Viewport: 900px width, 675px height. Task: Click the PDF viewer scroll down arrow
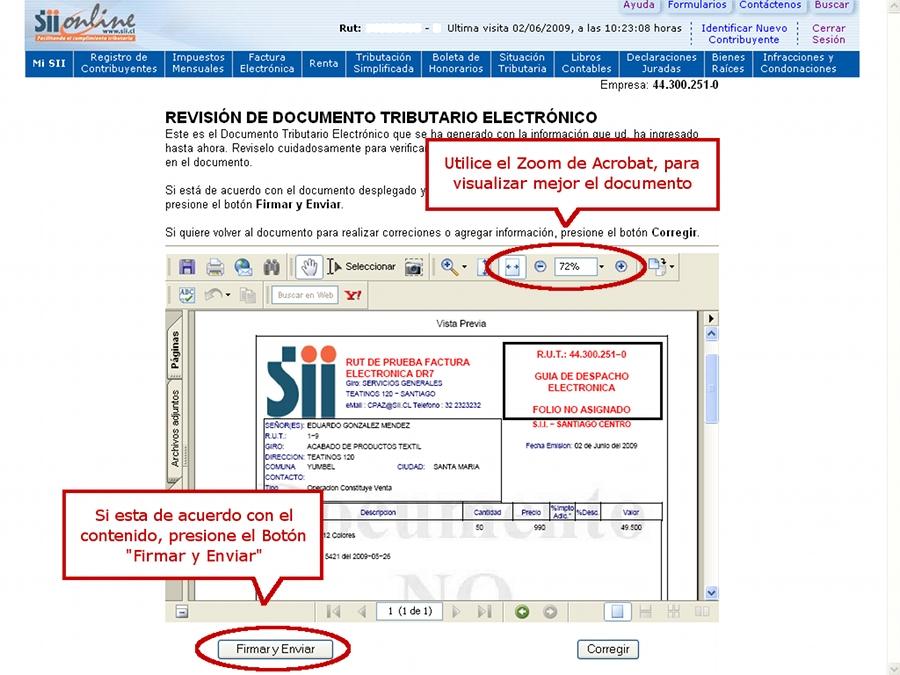[711, 592]
